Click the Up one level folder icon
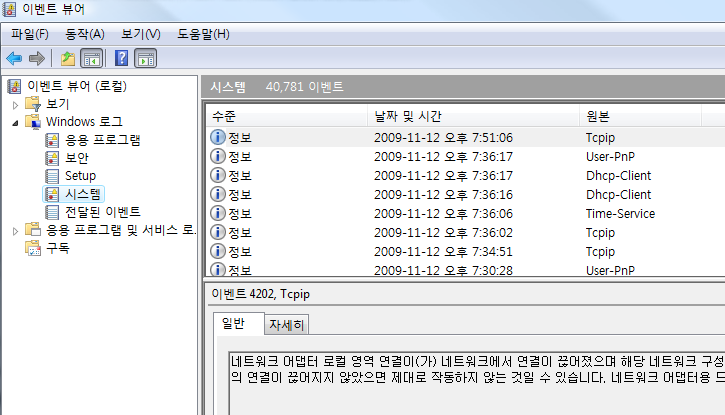Viewport: 725px width, 415px height. tap(67, 59)
